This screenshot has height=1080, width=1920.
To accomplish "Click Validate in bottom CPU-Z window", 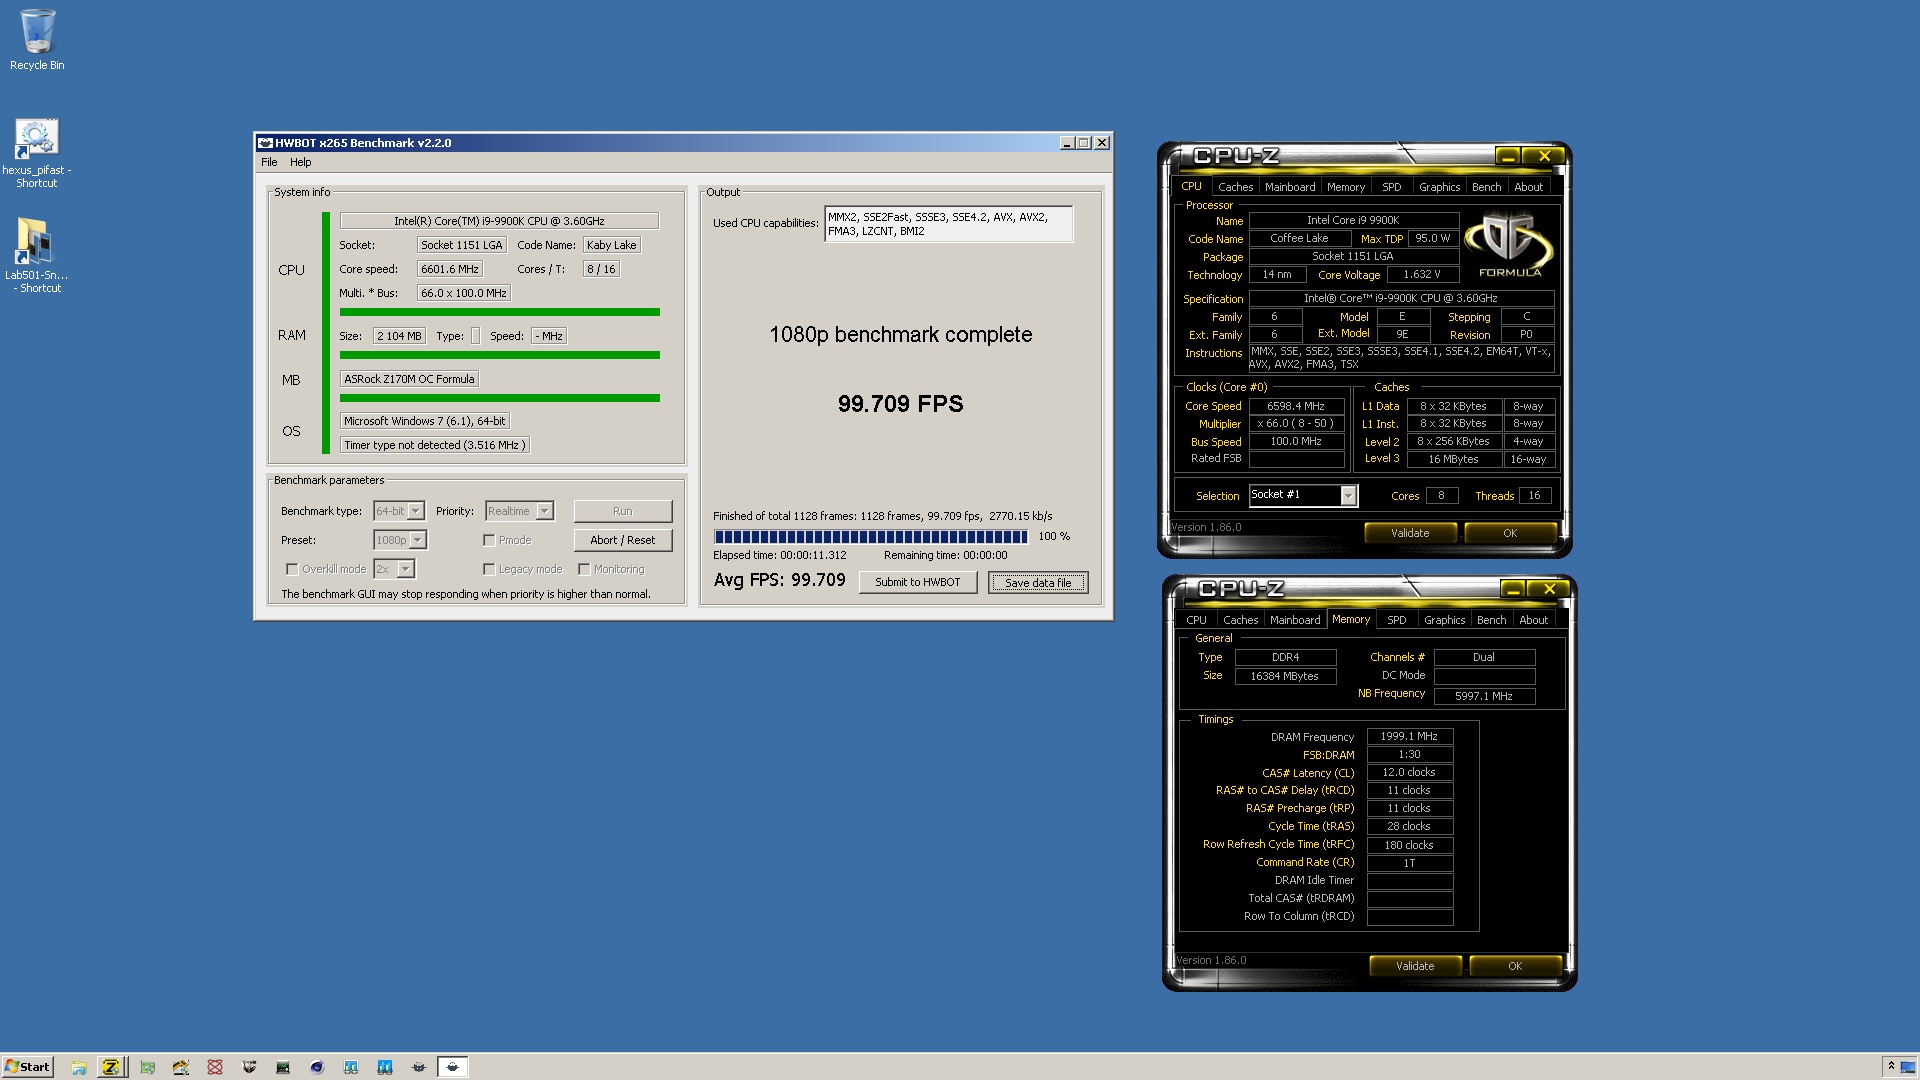I will [1415, 966].
